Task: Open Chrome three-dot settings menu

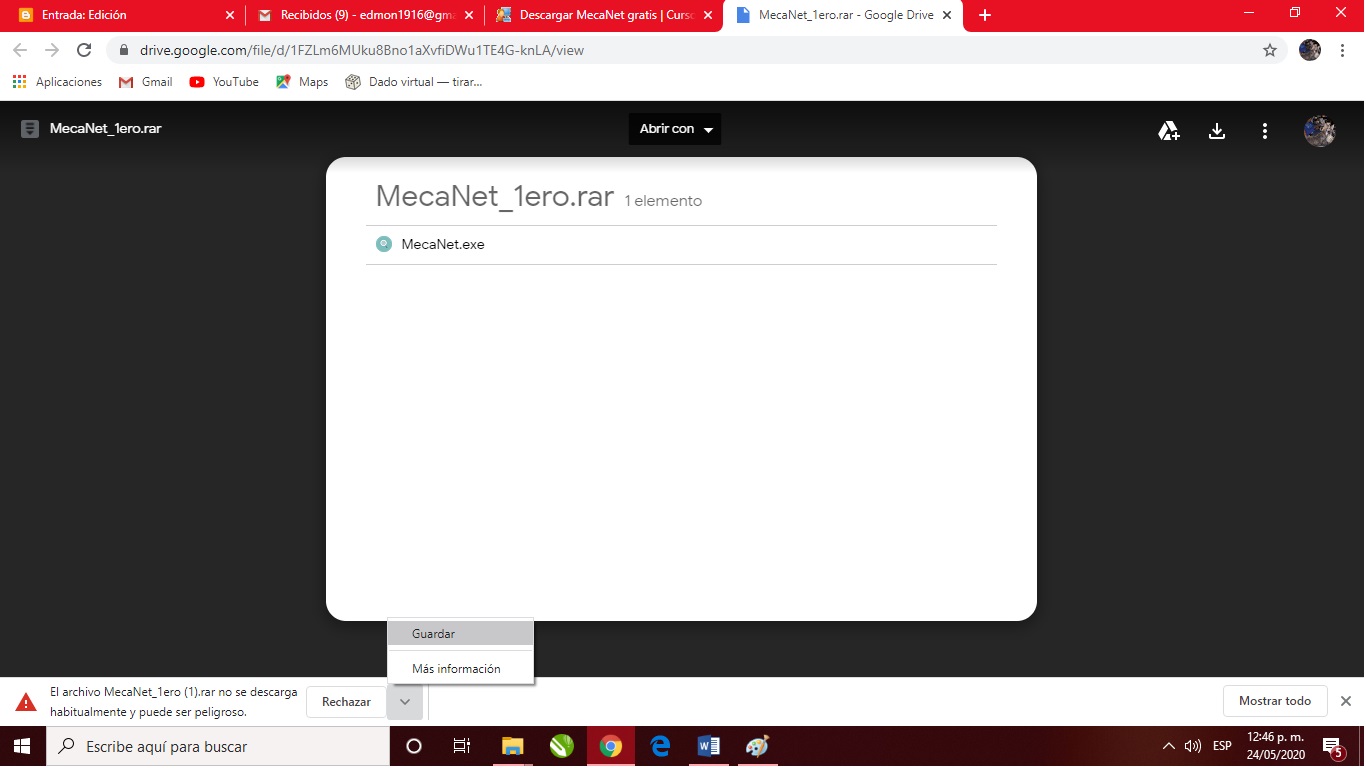Action: [1342, 50]
